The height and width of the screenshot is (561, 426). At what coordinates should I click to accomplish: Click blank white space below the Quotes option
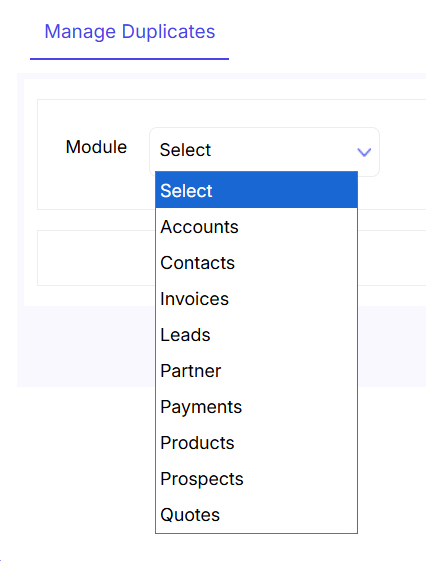(x=256, y=547)
